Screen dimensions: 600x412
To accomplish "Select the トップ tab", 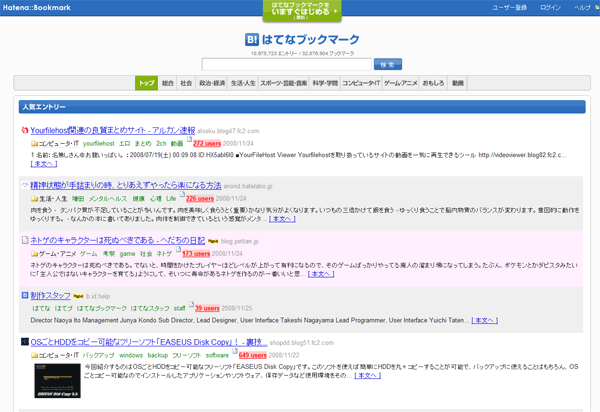I will pyautogui.click(x=147, y=83).
